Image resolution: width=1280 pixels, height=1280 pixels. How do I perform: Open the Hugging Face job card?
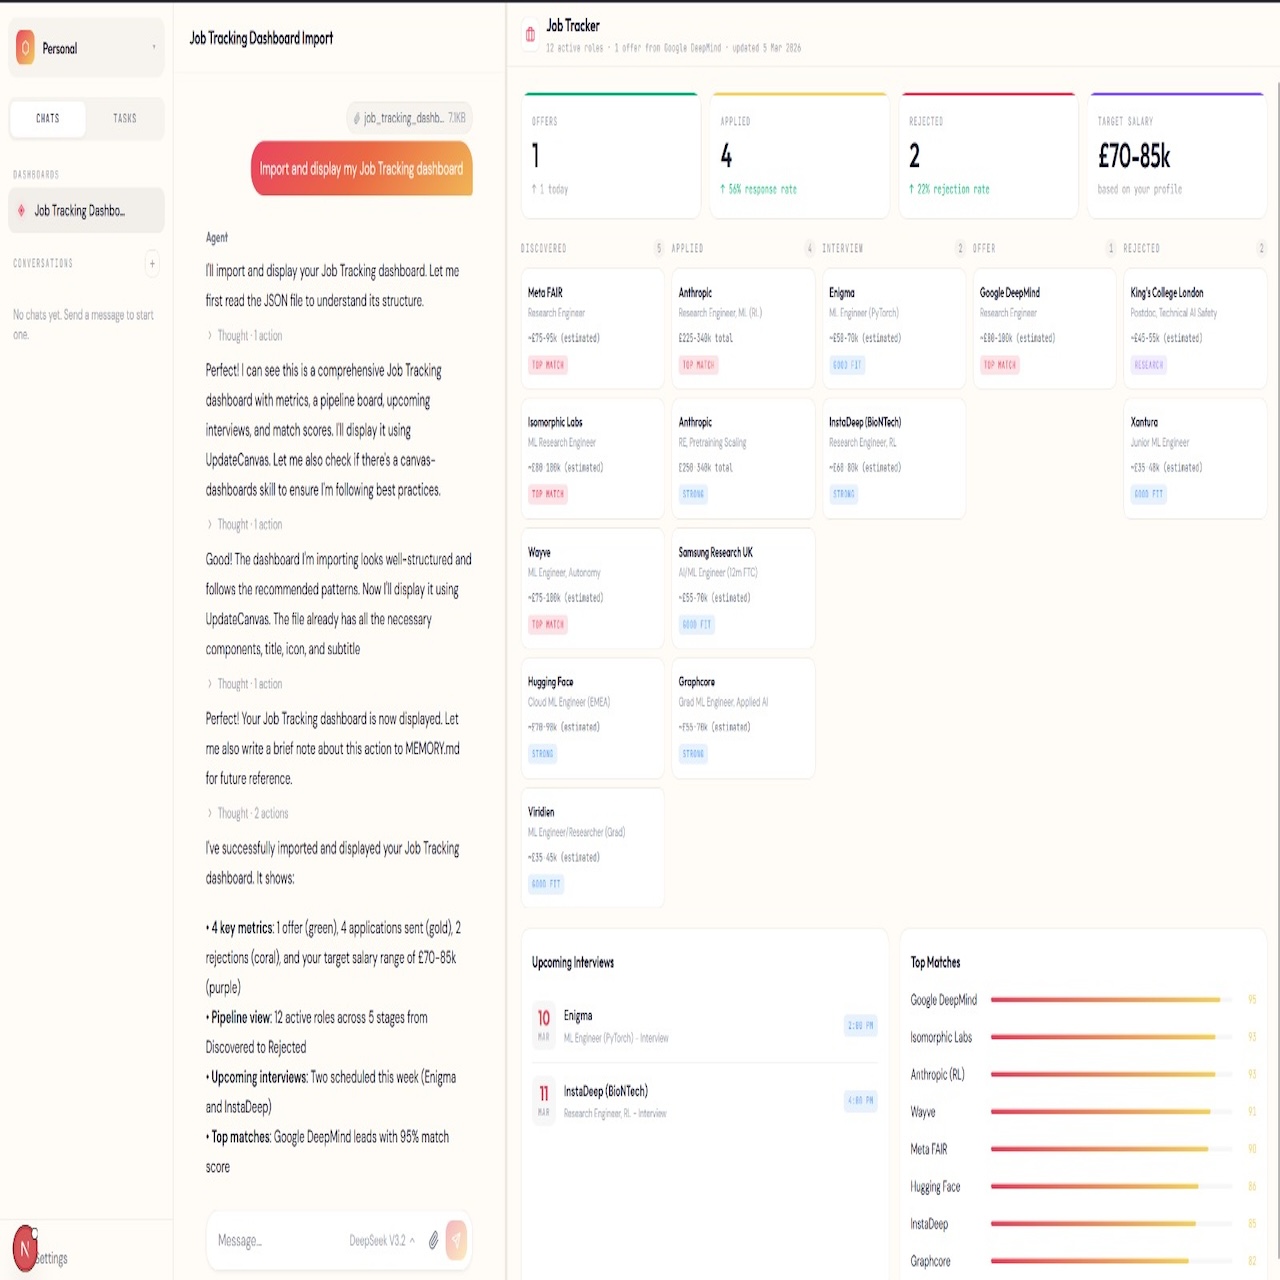(x=592, y=718)
